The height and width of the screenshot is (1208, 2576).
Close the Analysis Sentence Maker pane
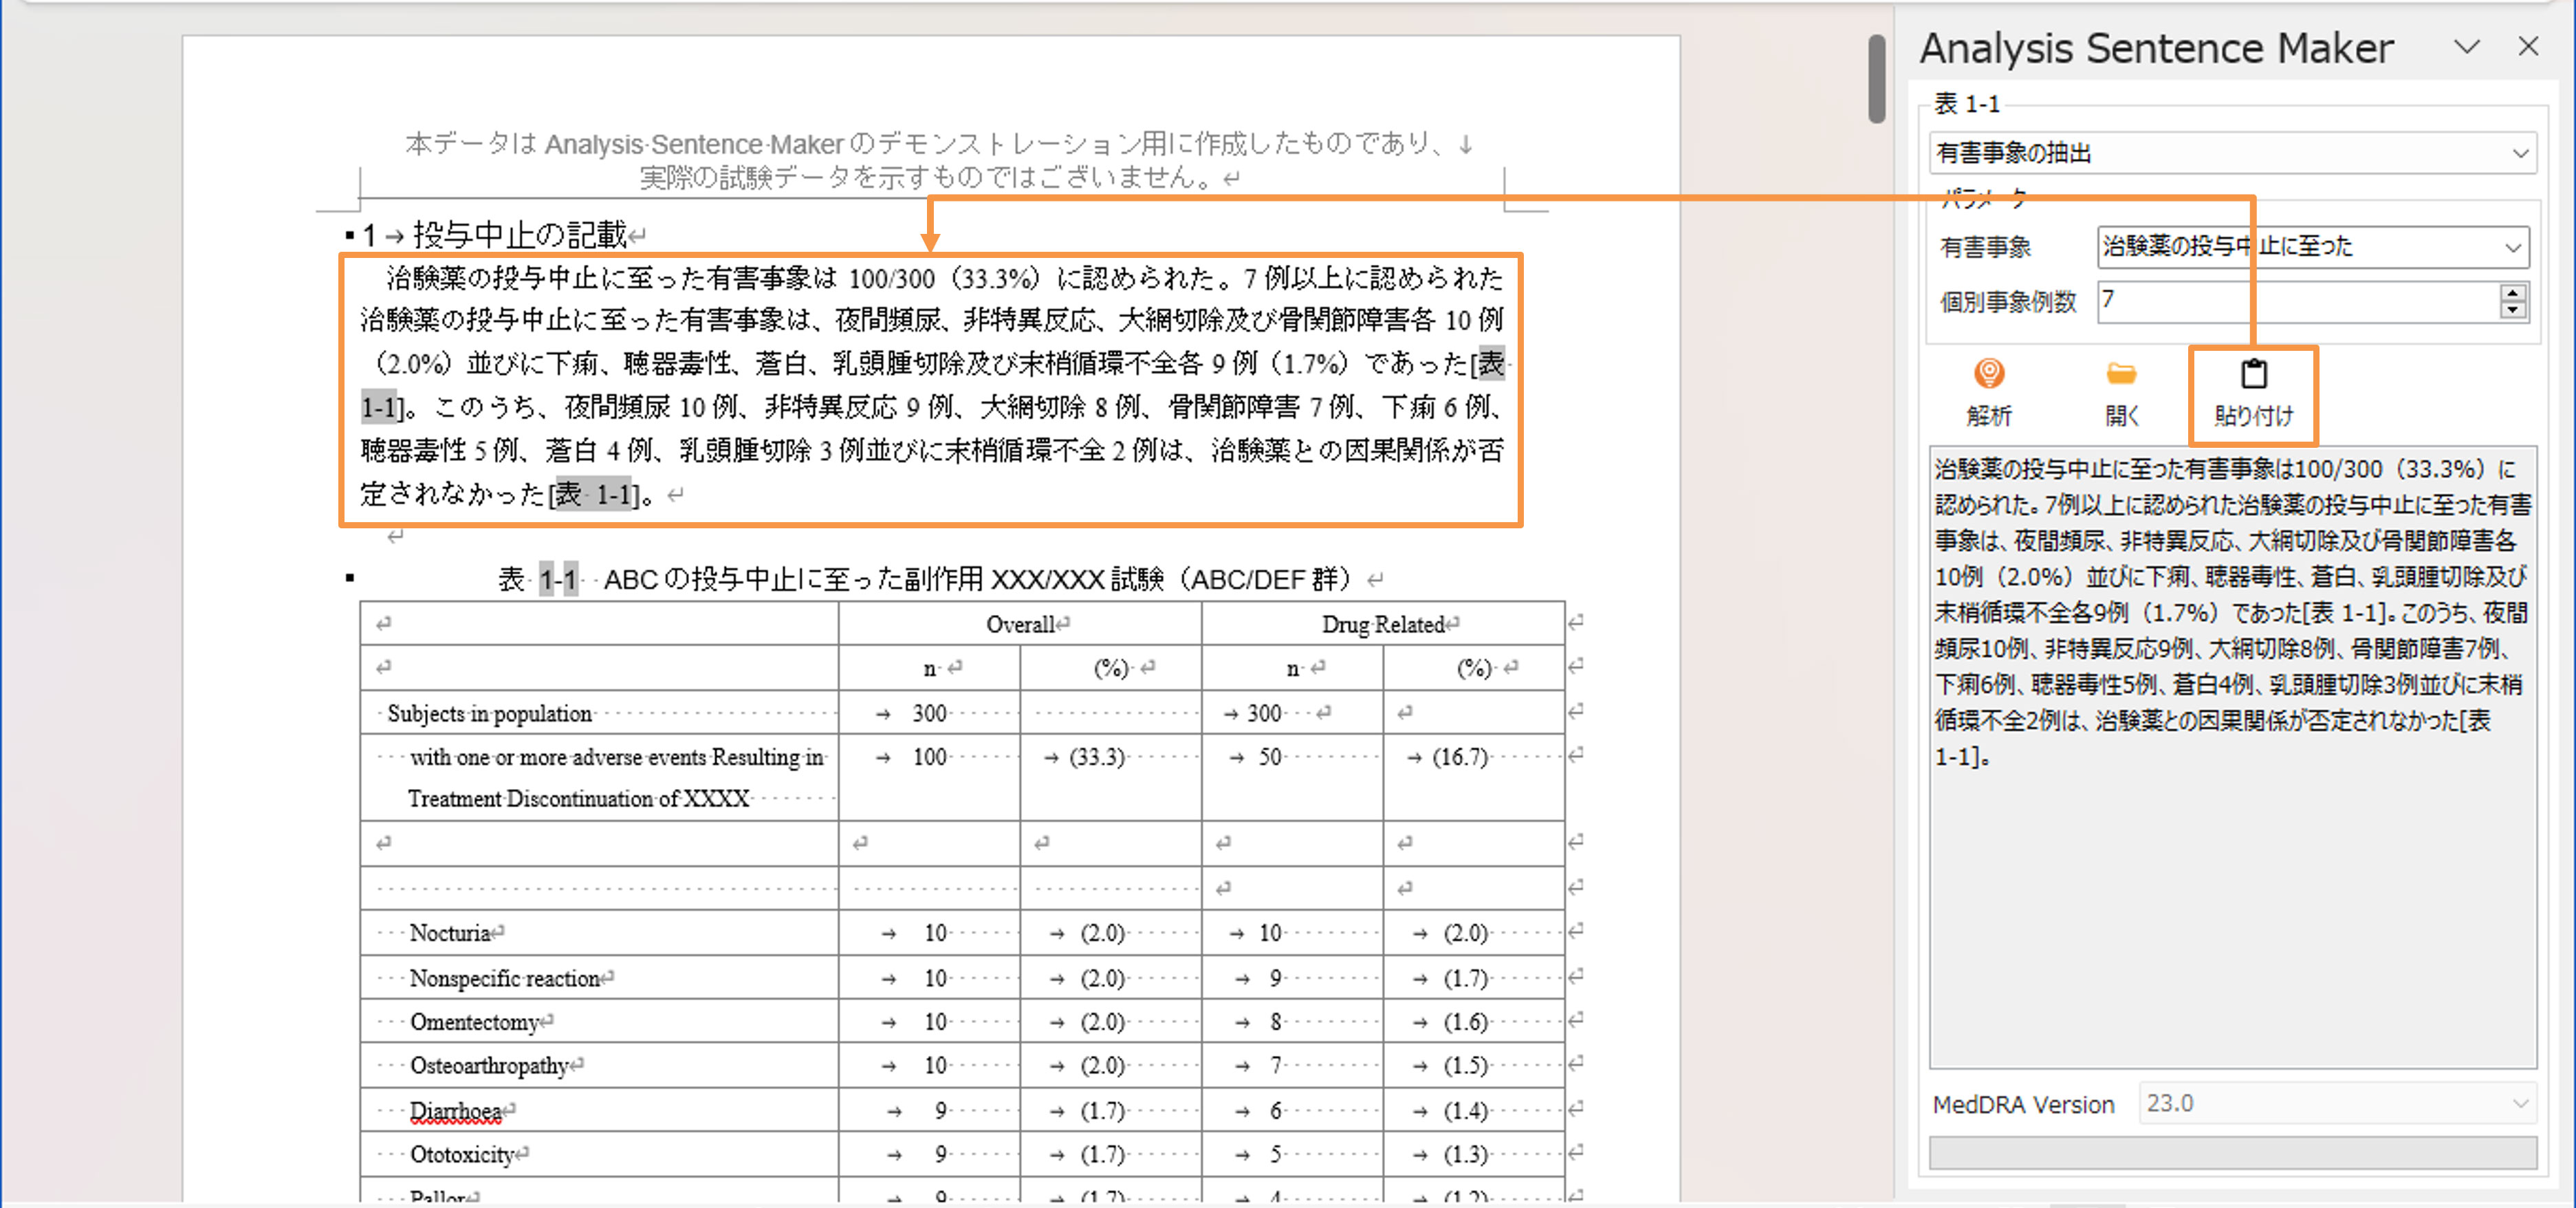pos(2528,47)
